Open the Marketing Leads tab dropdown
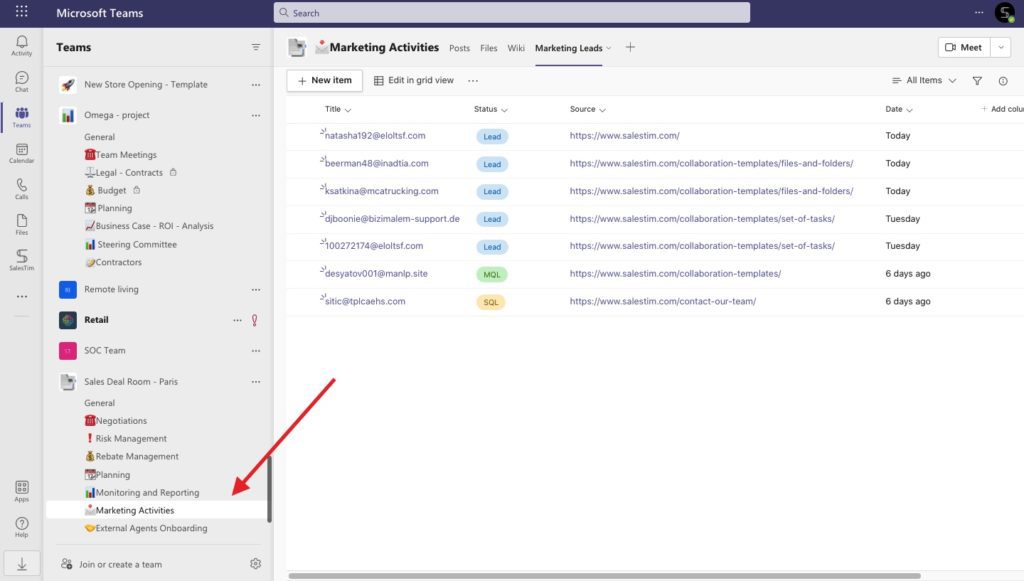The image size is (1024, 581). 609,48
